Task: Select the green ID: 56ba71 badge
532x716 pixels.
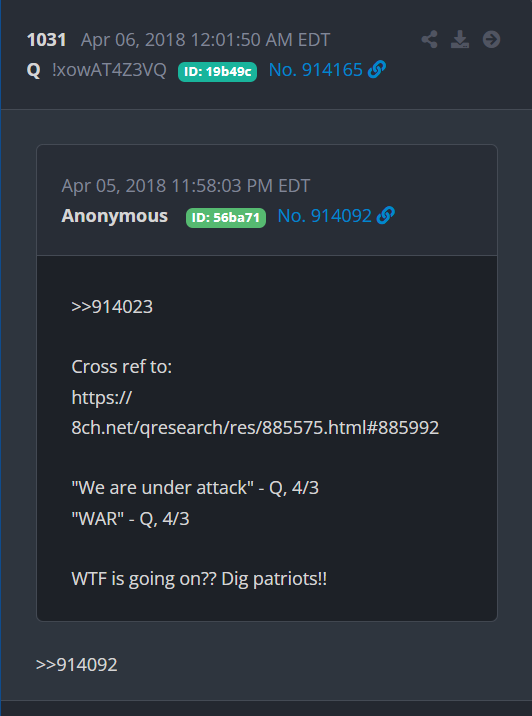Action: click(226, 218)
